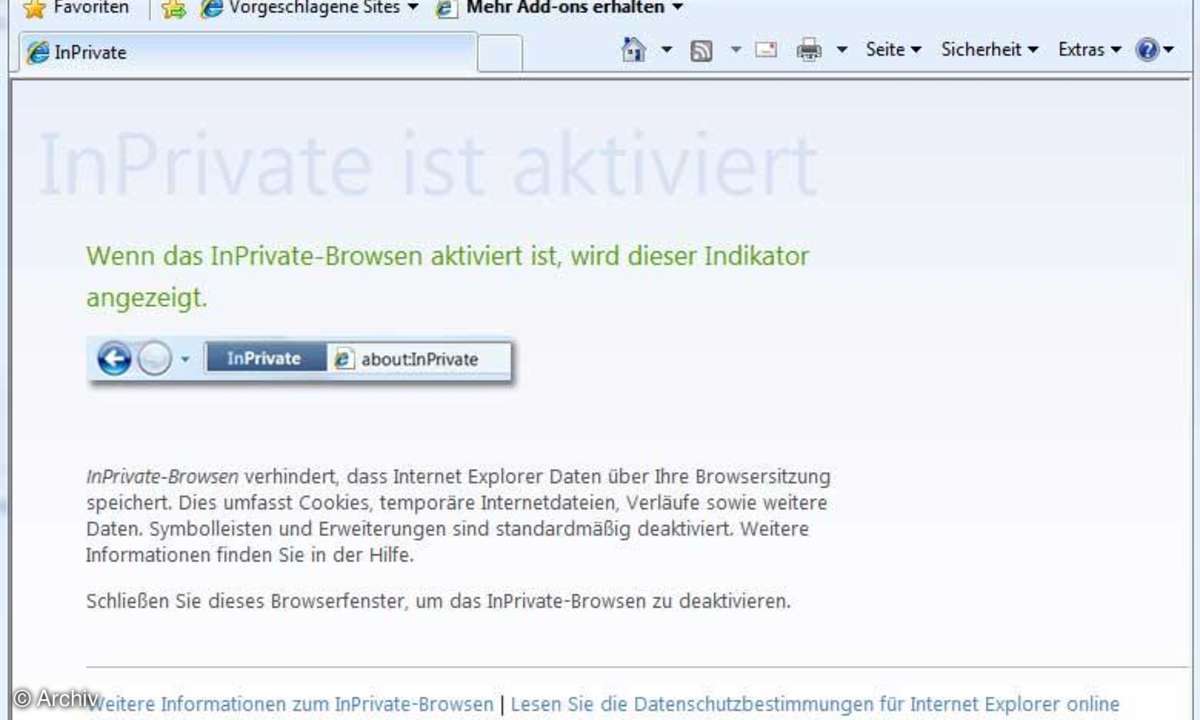Expand the Help dropdown arrow

click(1168, 49)
